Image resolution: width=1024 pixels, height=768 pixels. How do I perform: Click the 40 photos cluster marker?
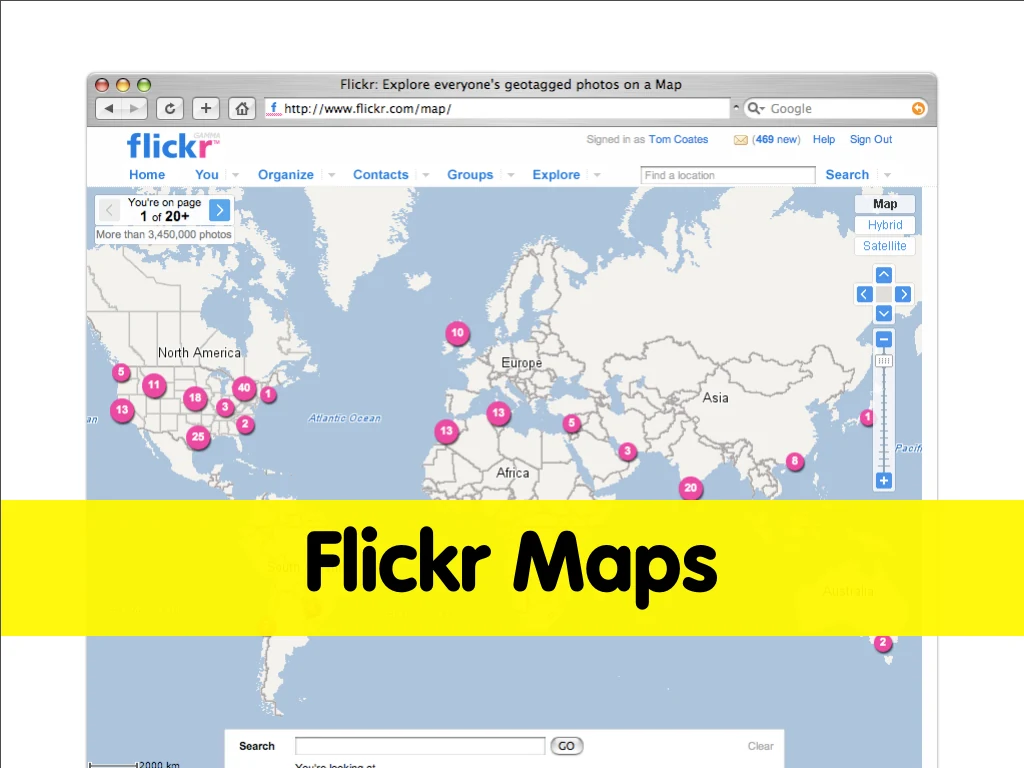click(244, 388)
